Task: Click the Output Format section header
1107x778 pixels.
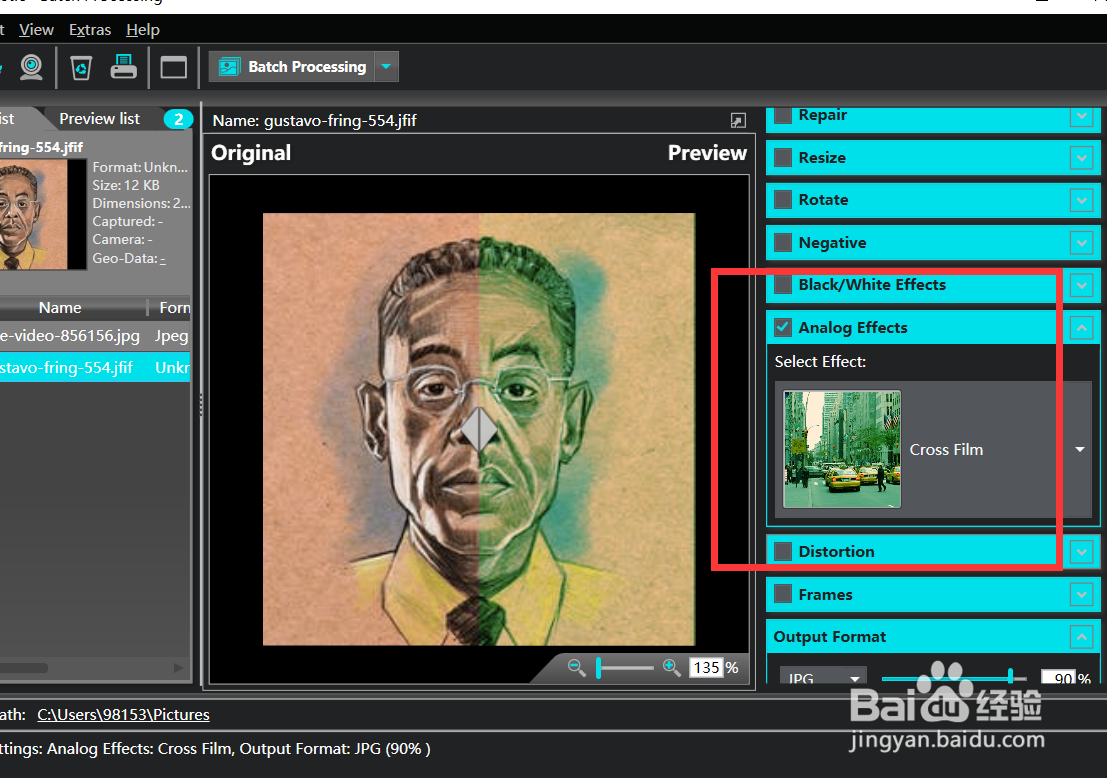Action: click(x=933, y=637)
